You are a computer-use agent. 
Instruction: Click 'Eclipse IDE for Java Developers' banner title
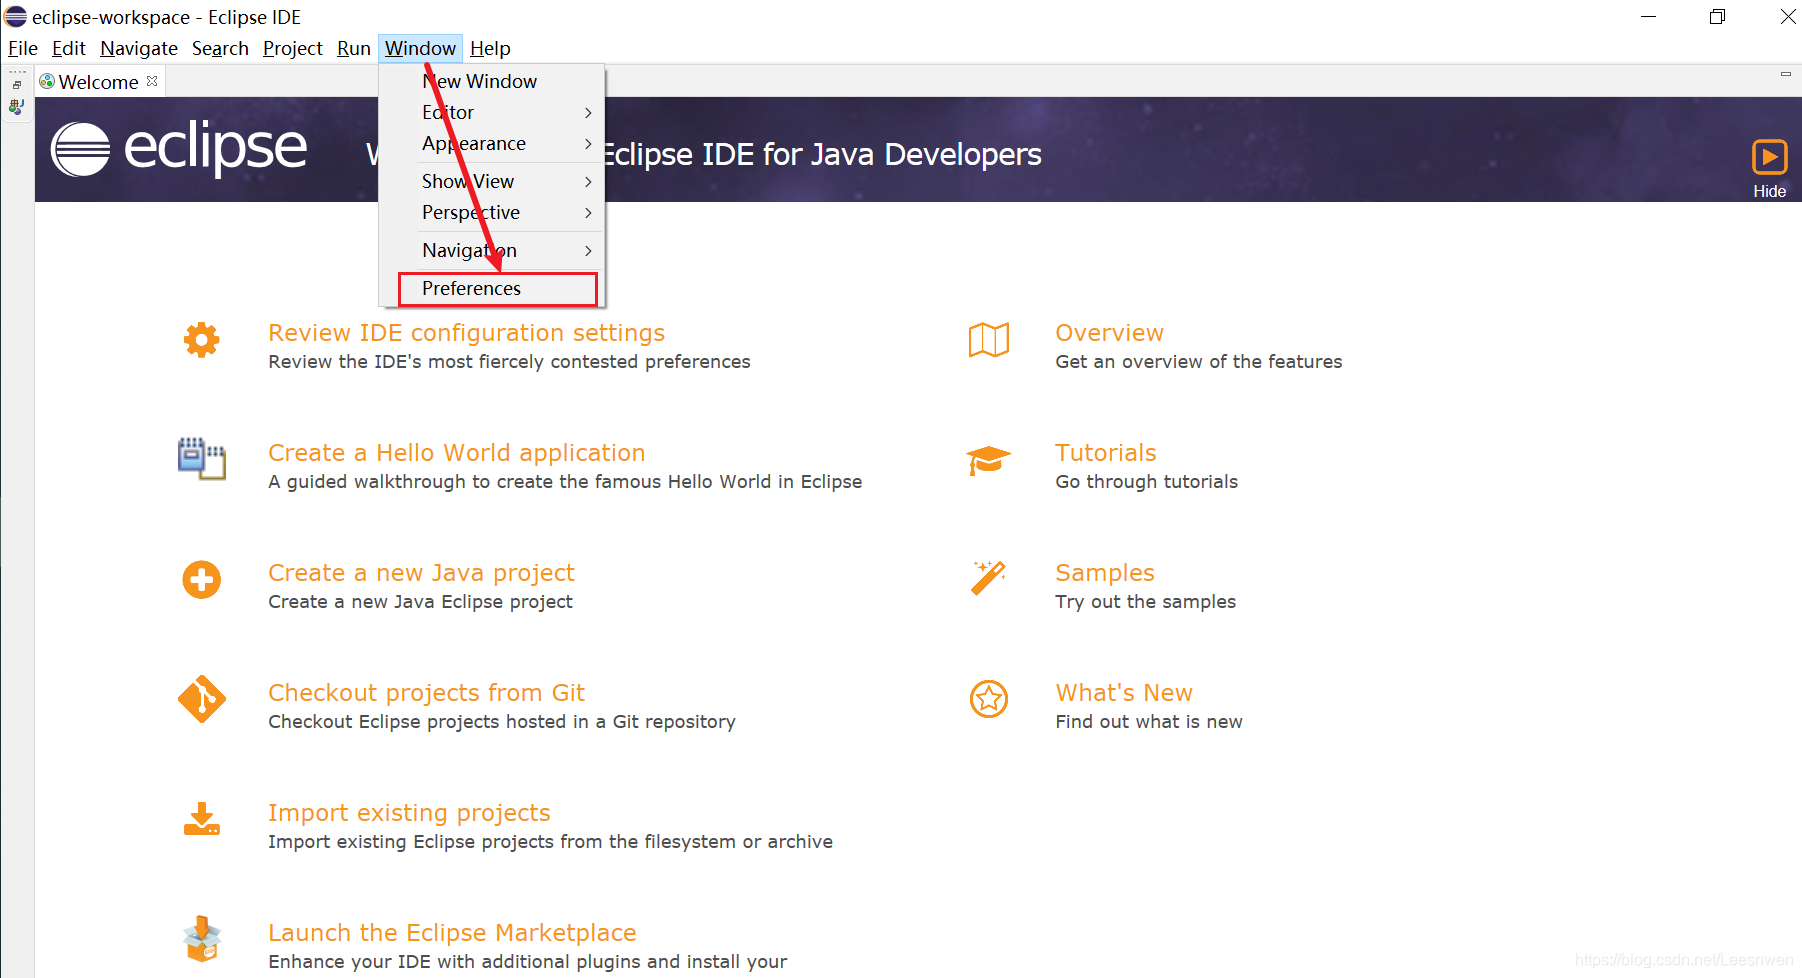(x=822, y=154)
